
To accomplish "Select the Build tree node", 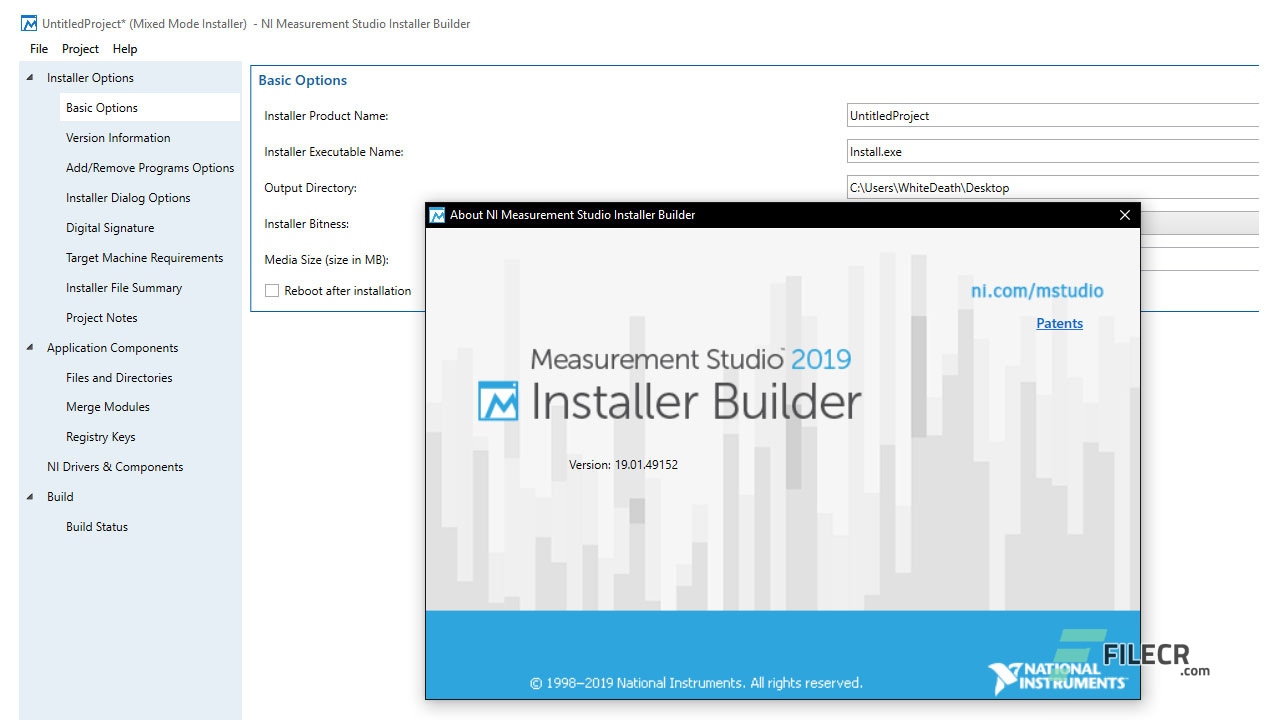I will (60, 497).
